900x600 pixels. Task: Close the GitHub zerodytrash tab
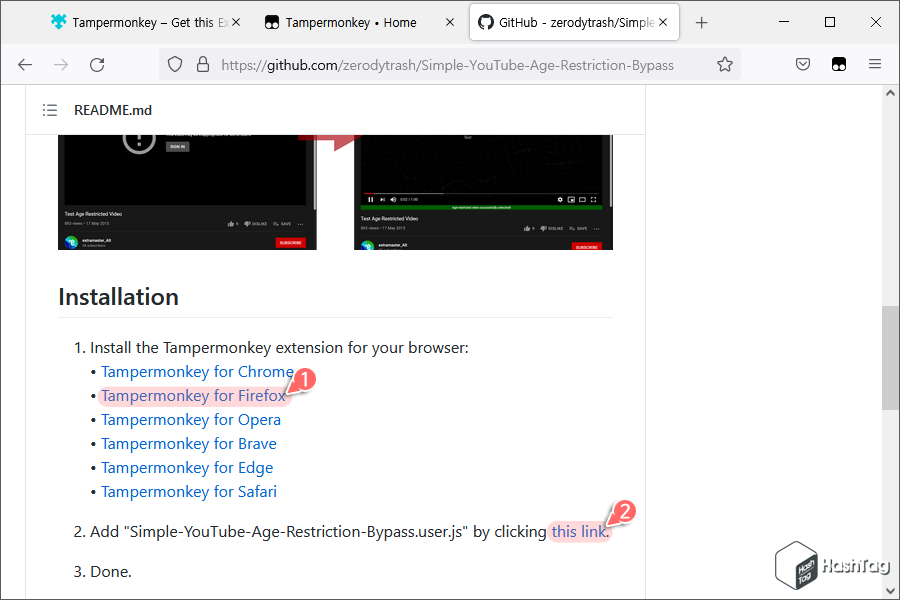(x=663, y=22)
